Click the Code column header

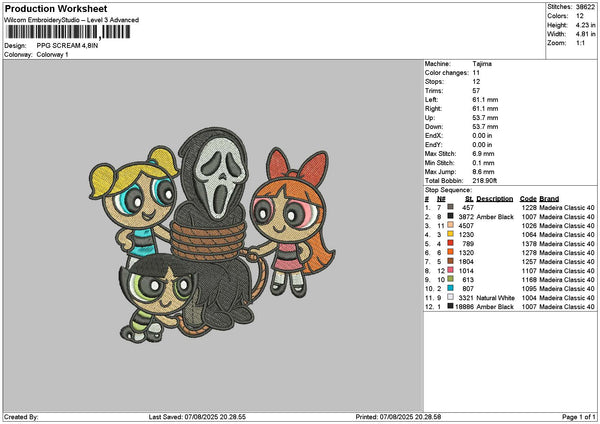coord(529,198)
